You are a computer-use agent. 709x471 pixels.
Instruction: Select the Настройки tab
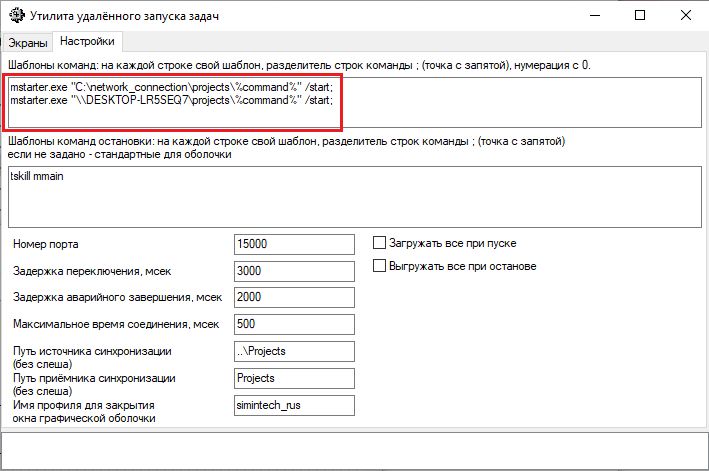coord(87,41)
